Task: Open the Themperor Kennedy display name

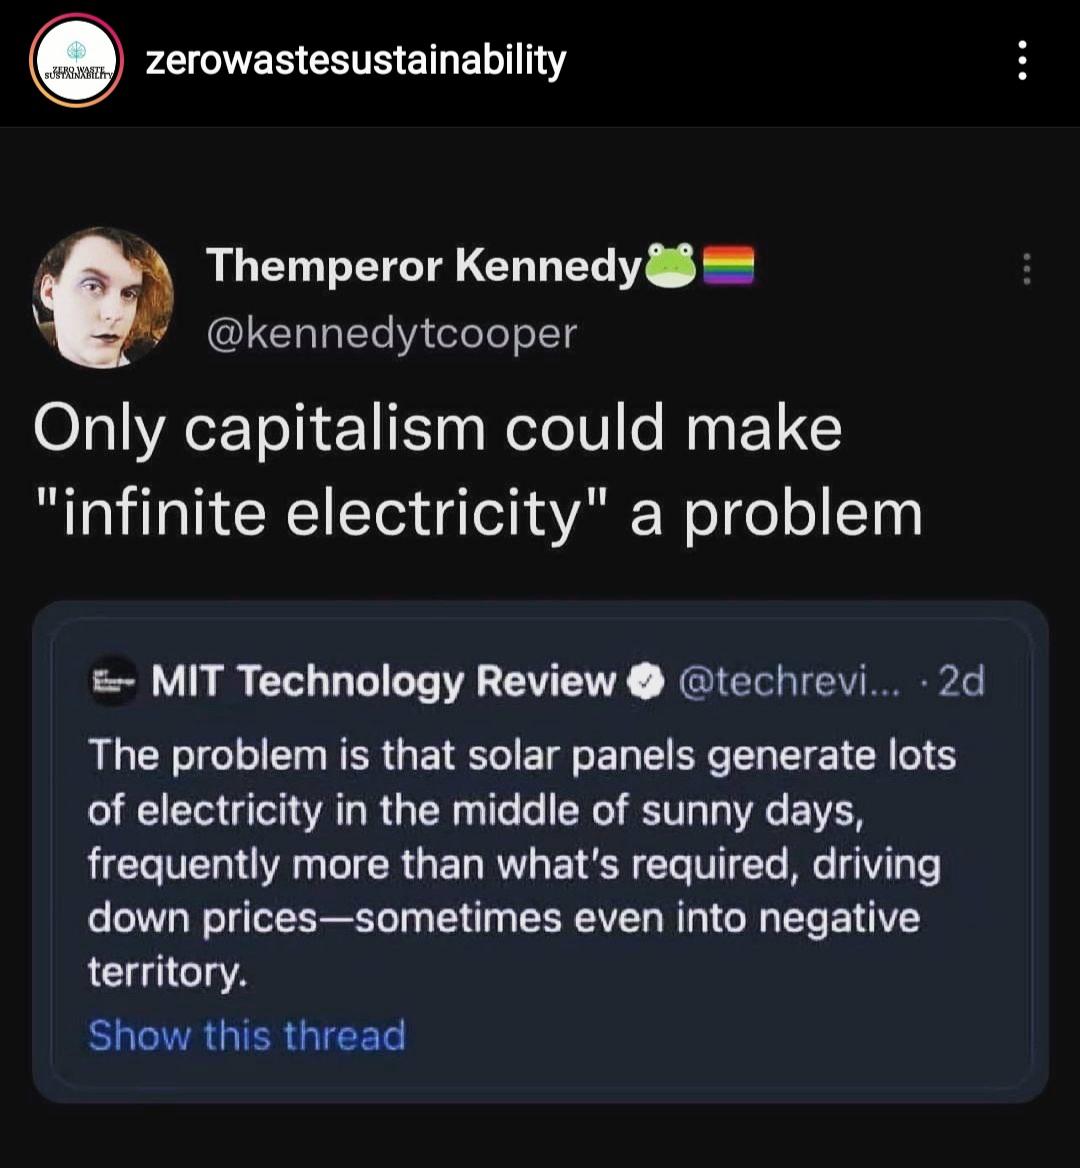Action: click(x=422, y=267)
